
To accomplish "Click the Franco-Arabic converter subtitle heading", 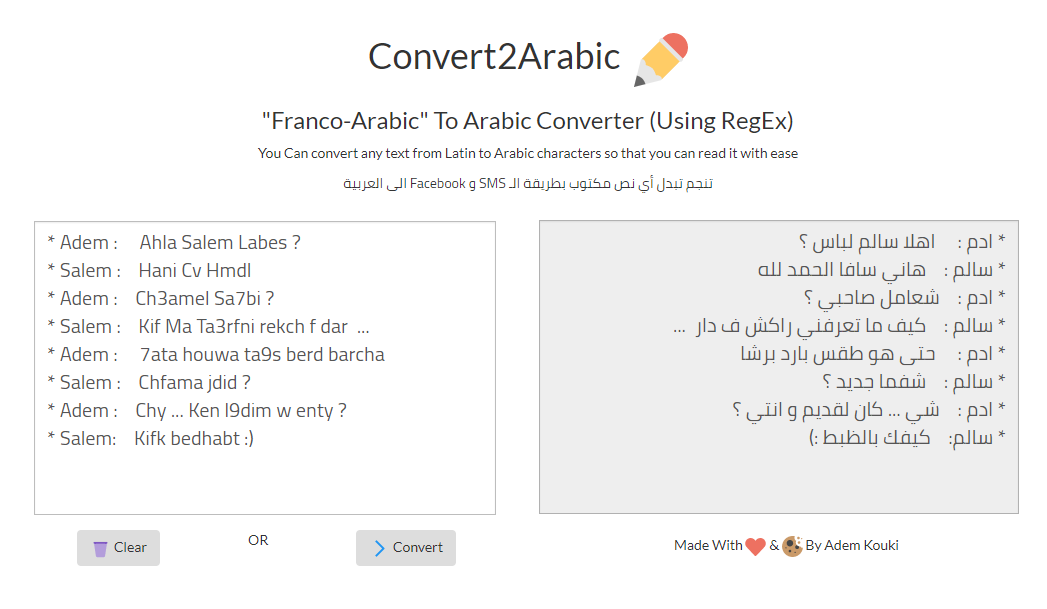I will coord(528,121).
